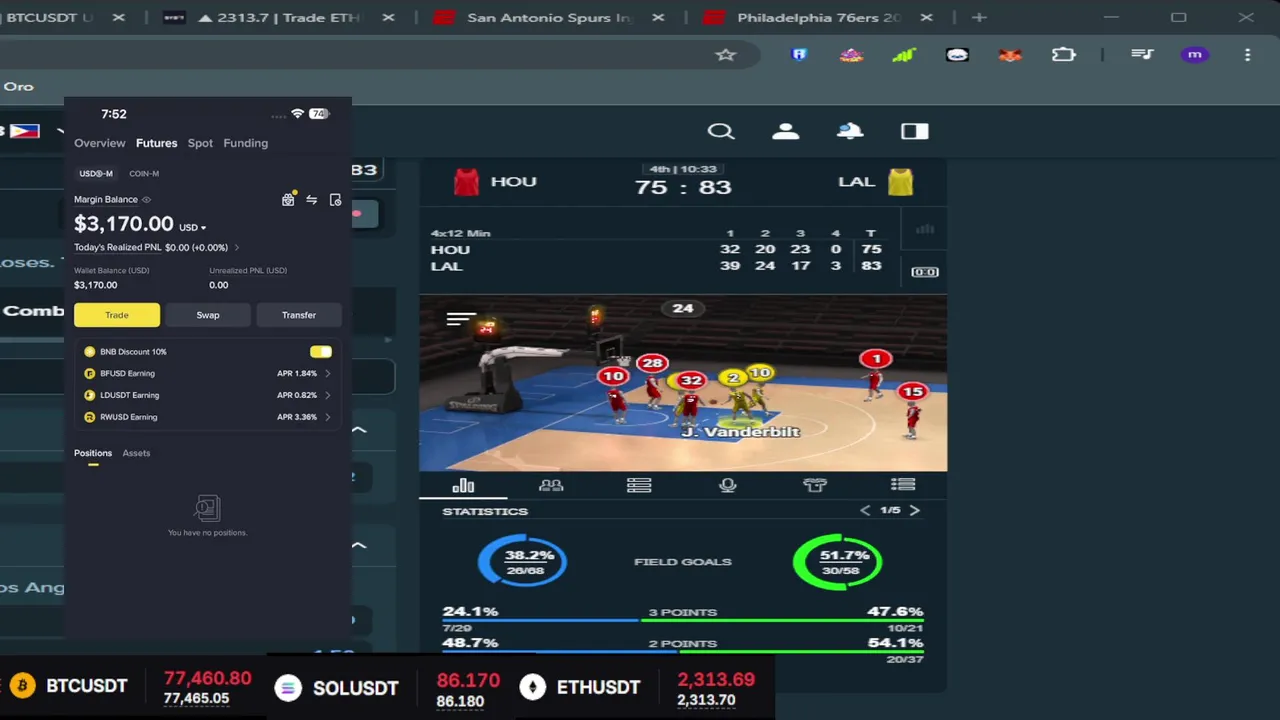Image resolution: width=1280 pixels, height=720 pixels.
Task: Switch to the Positions tab
Action: coord(93,453)
